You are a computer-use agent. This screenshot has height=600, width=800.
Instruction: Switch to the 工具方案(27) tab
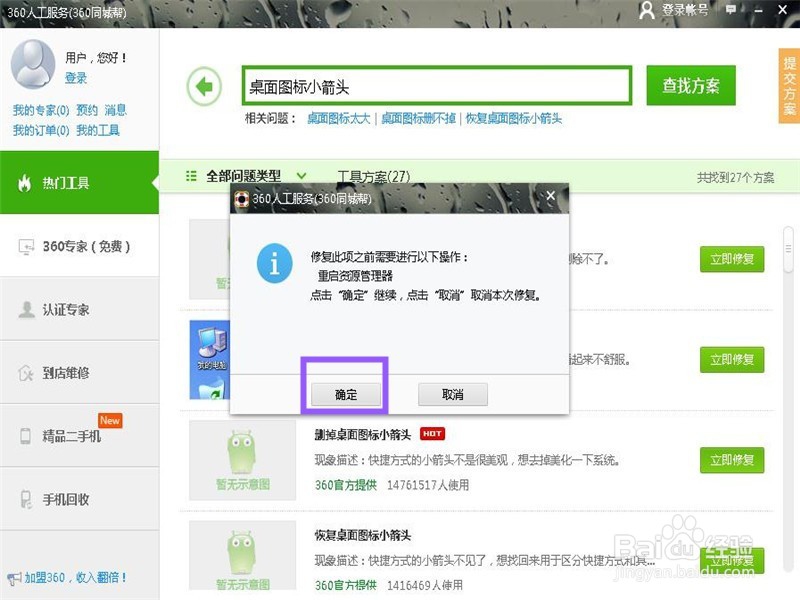(377, 174)
